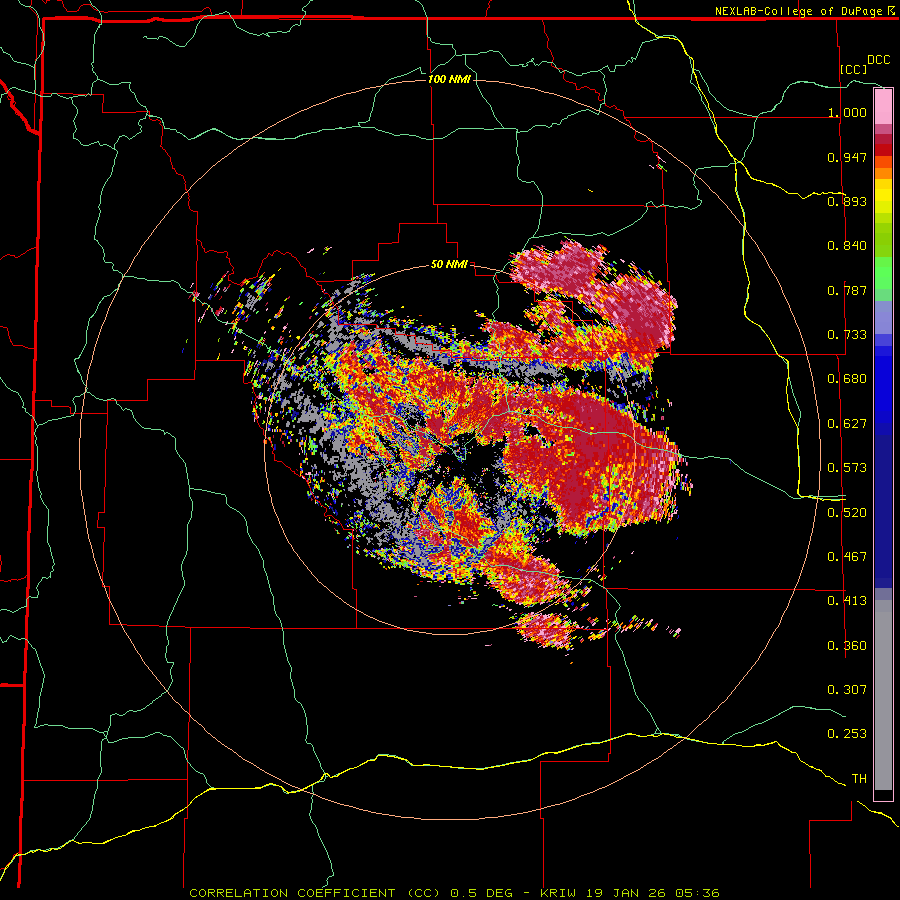Click the 100 NMI range ring label

[449, 79]
